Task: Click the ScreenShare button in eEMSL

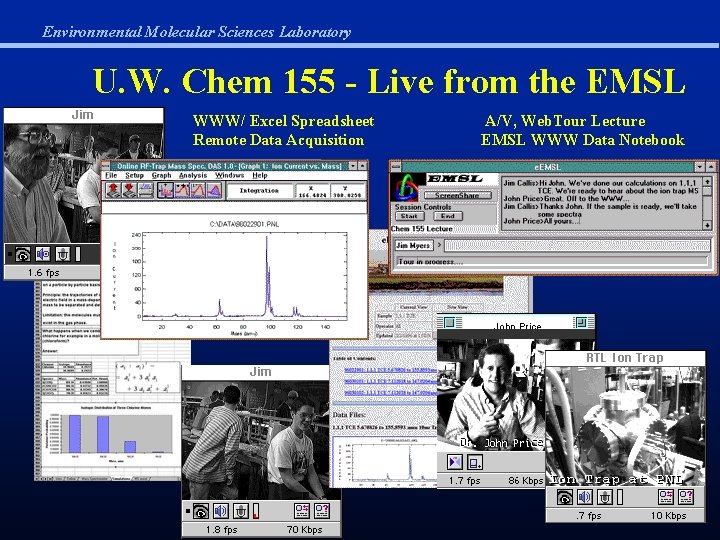Action: point(457,195)
